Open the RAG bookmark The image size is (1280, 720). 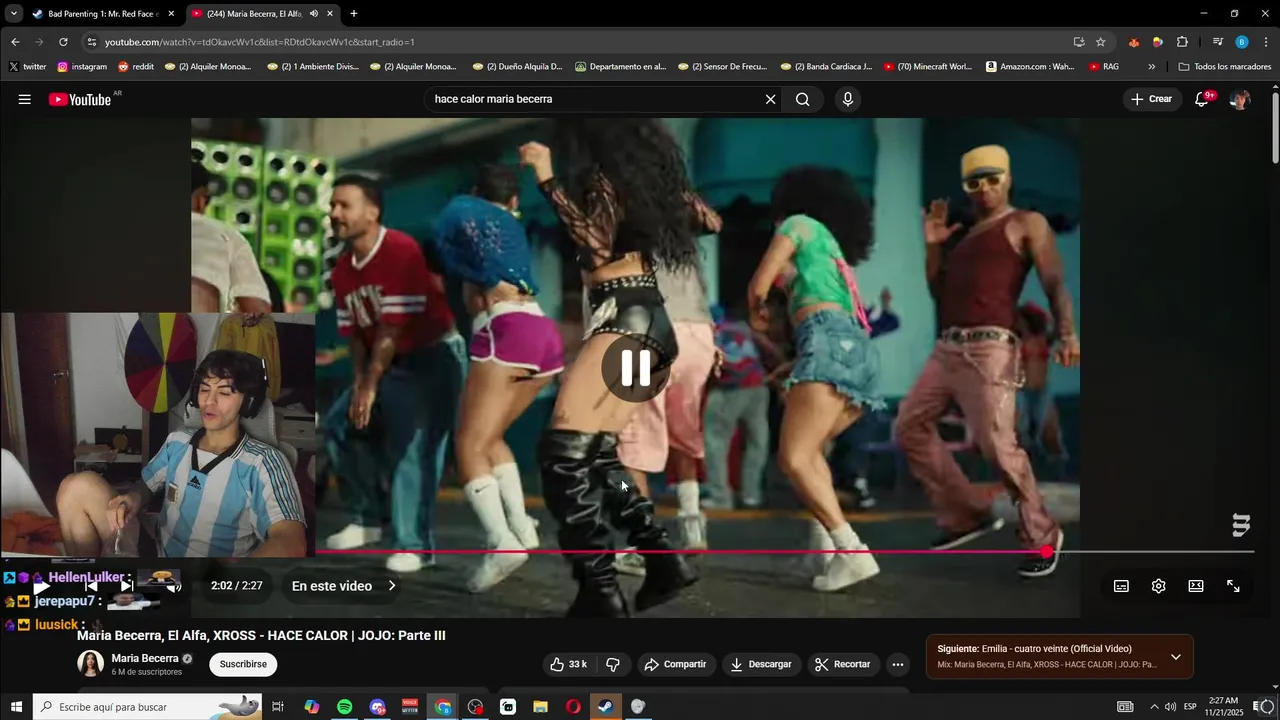coord(1104,67)
